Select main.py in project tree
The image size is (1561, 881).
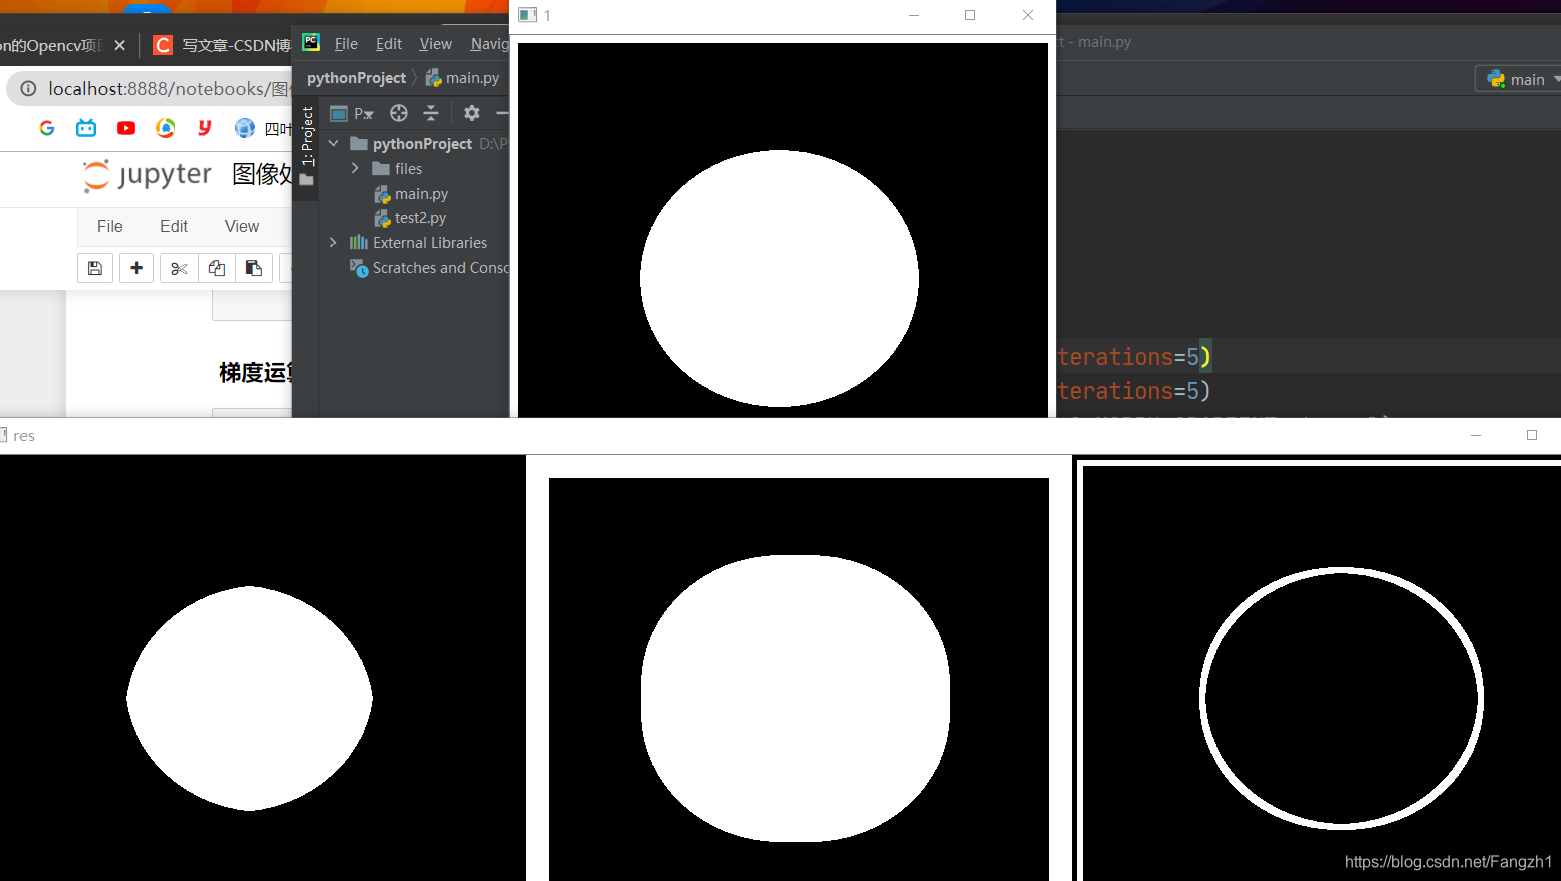pos(411,194)
